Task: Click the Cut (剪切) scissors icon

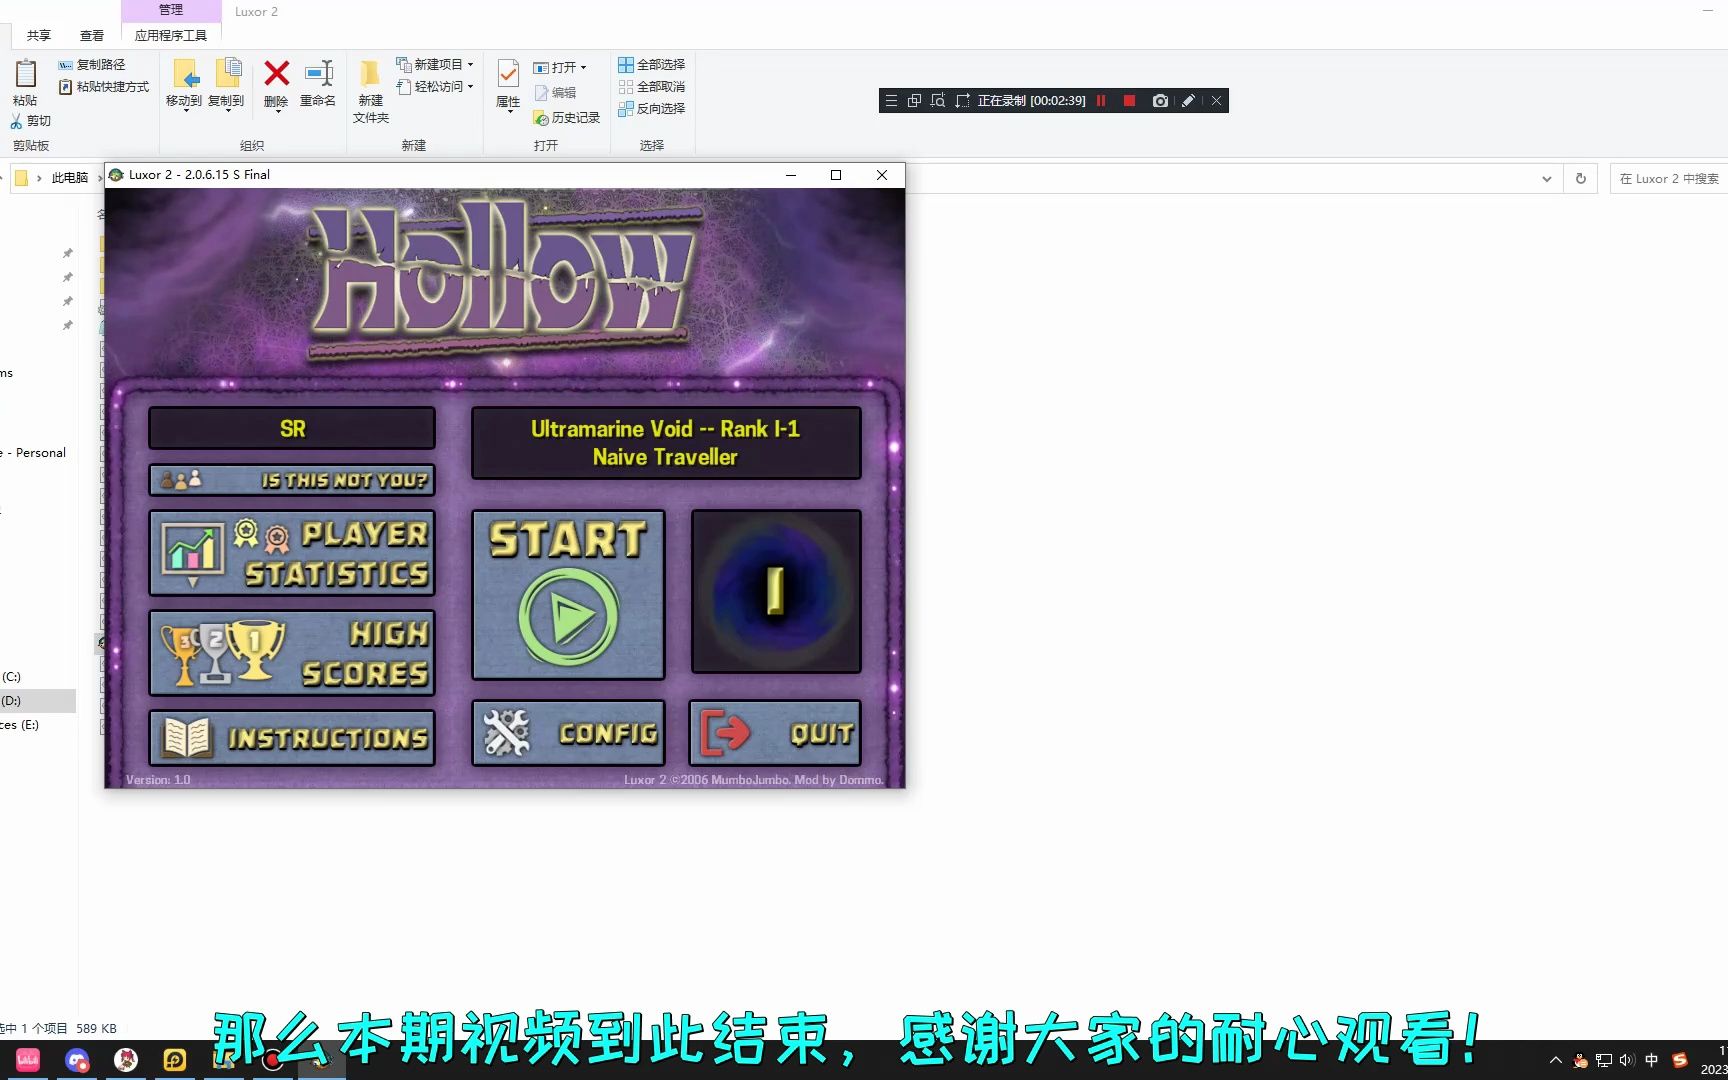Action: tap(16, 121)
